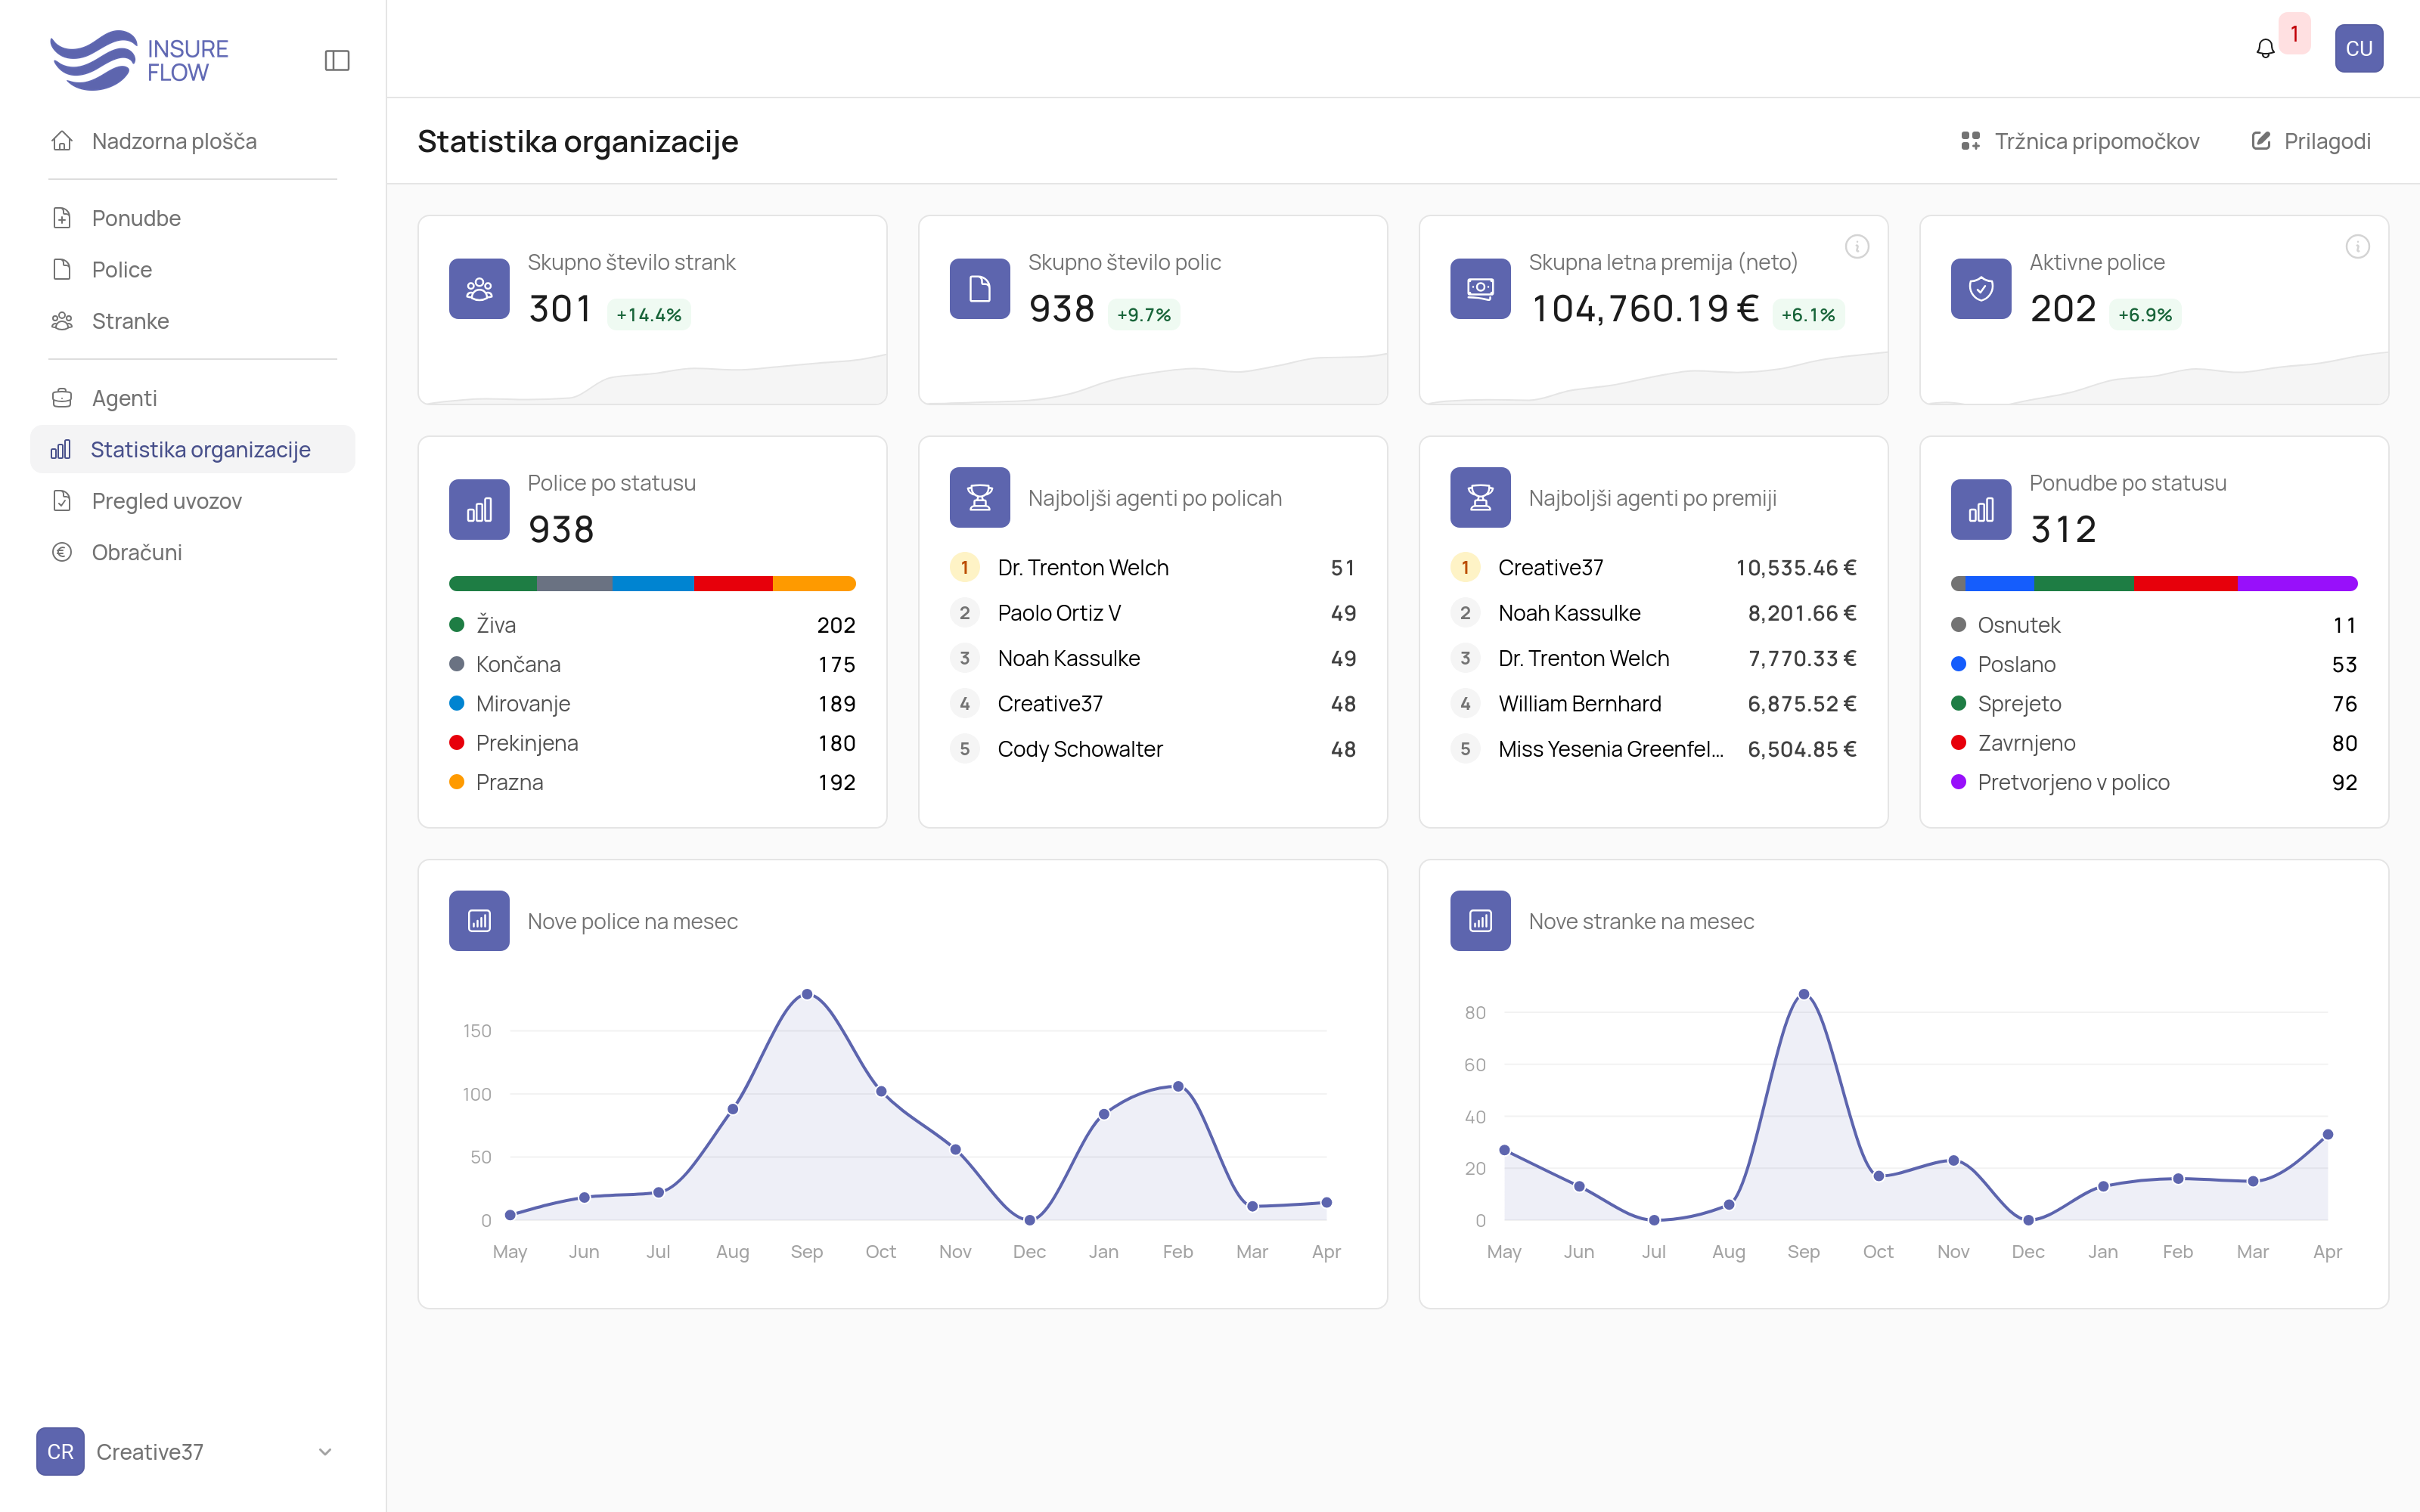Viewport: 2420px width, 1512px height.
Task: Click the red segment of Police po statusu bar
Action: (733, 583)
